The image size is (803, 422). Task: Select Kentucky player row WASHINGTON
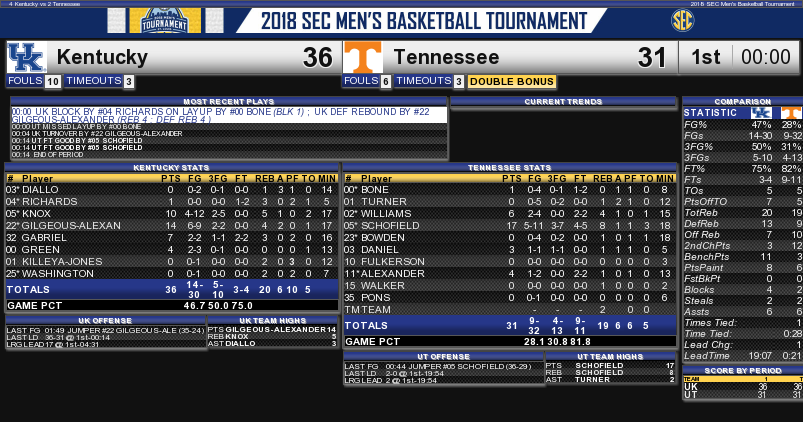pos(172,274)
